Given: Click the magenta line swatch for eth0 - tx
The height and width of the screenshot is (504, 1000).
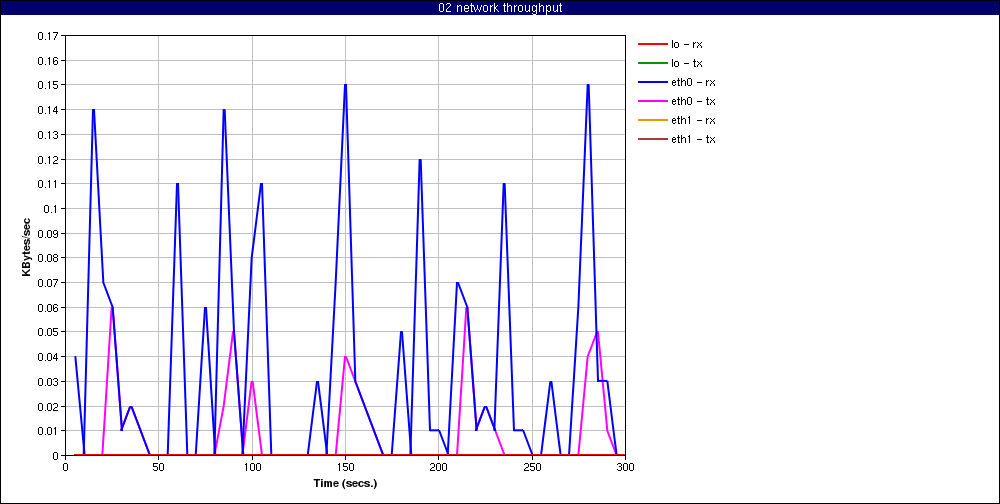Looking at the screenshot, I should (x=652, y=101).
